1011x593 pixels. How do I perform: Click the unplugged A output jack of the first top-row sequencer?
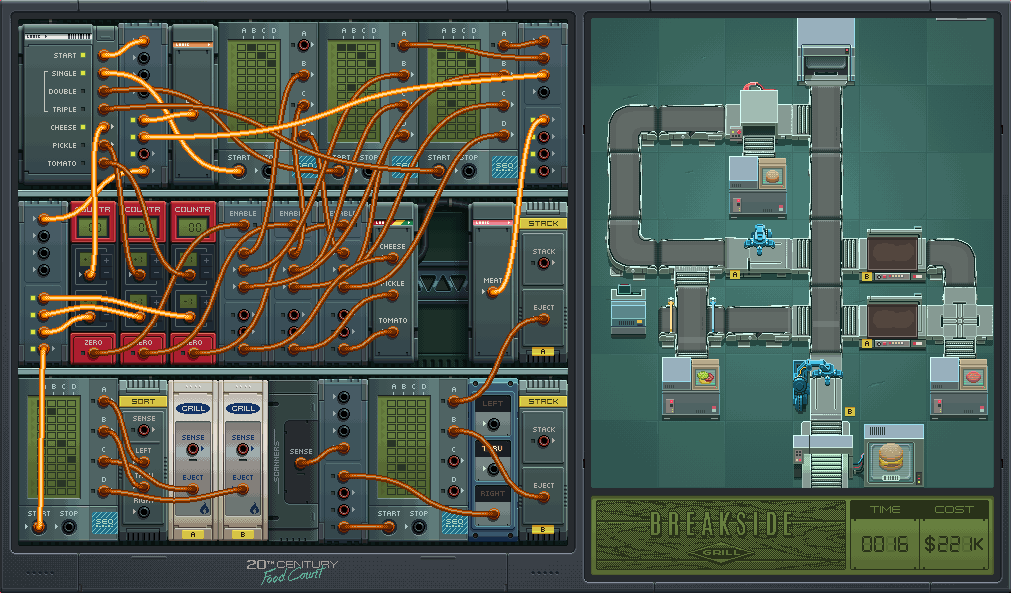[x=303, y=45]
